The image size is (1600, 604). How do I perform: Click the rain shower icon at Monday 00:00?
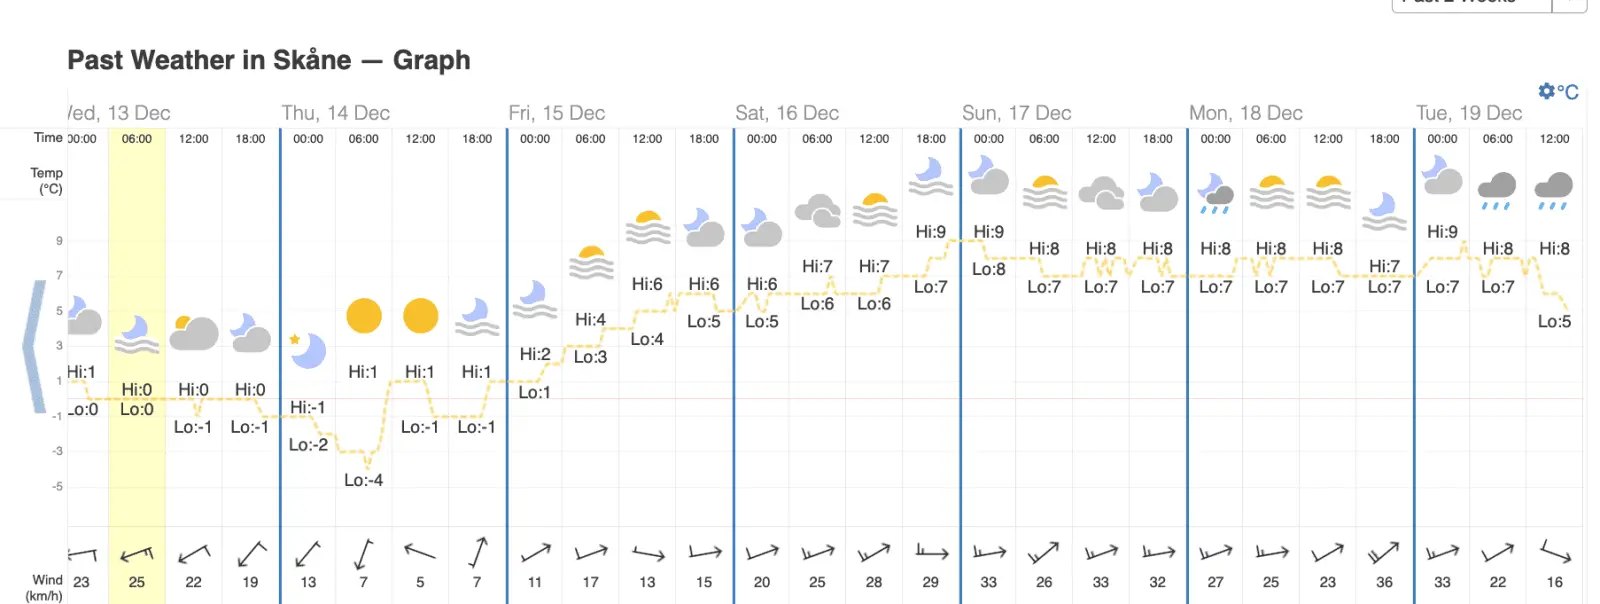(1215, 194)
